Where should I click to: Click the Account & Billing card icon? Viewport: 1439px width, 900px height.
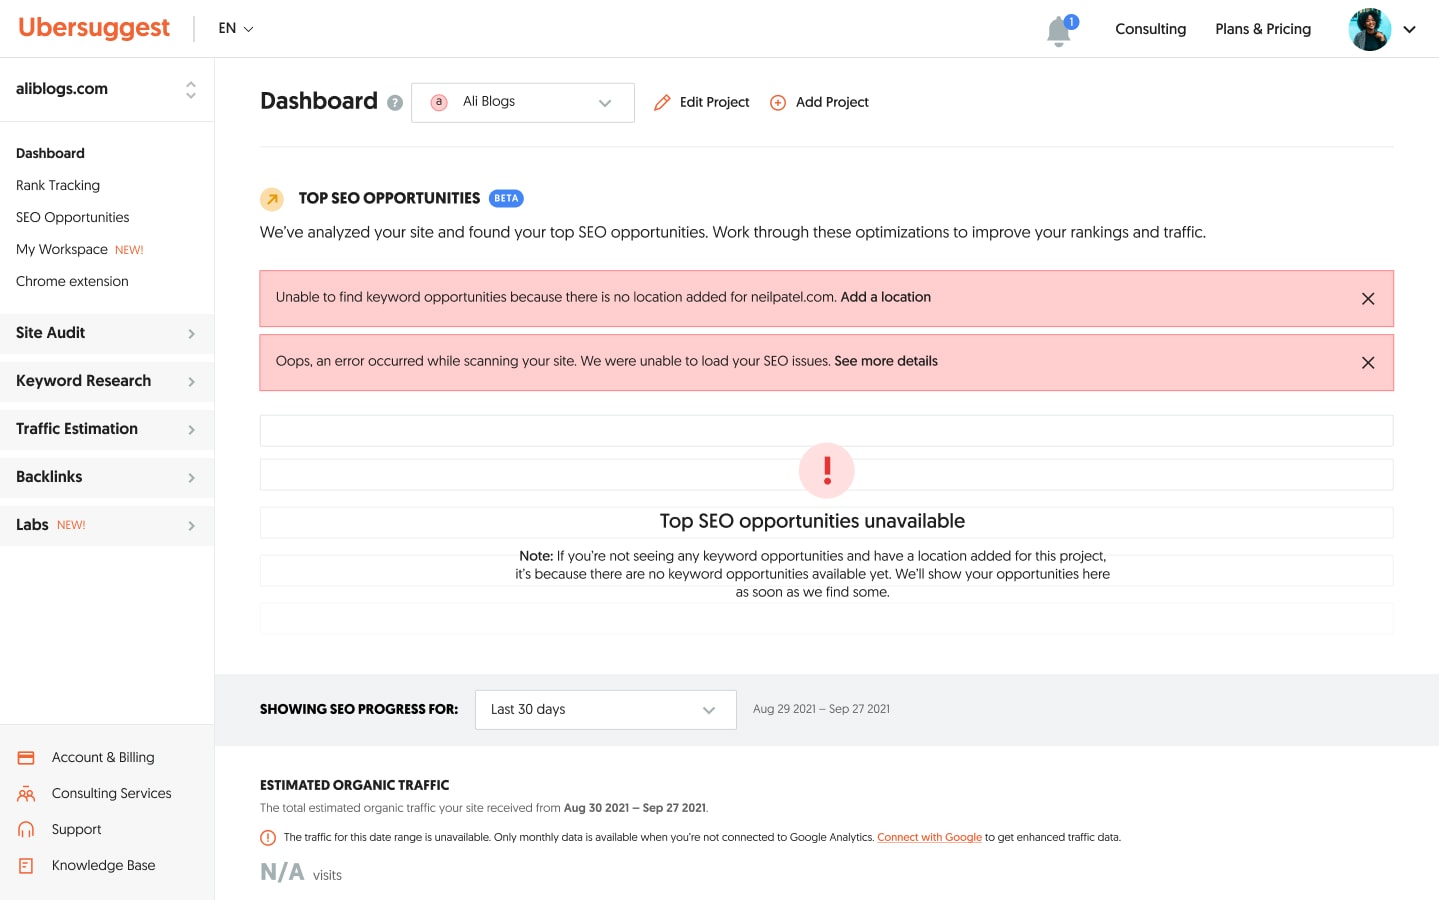(x=26, y=758)
